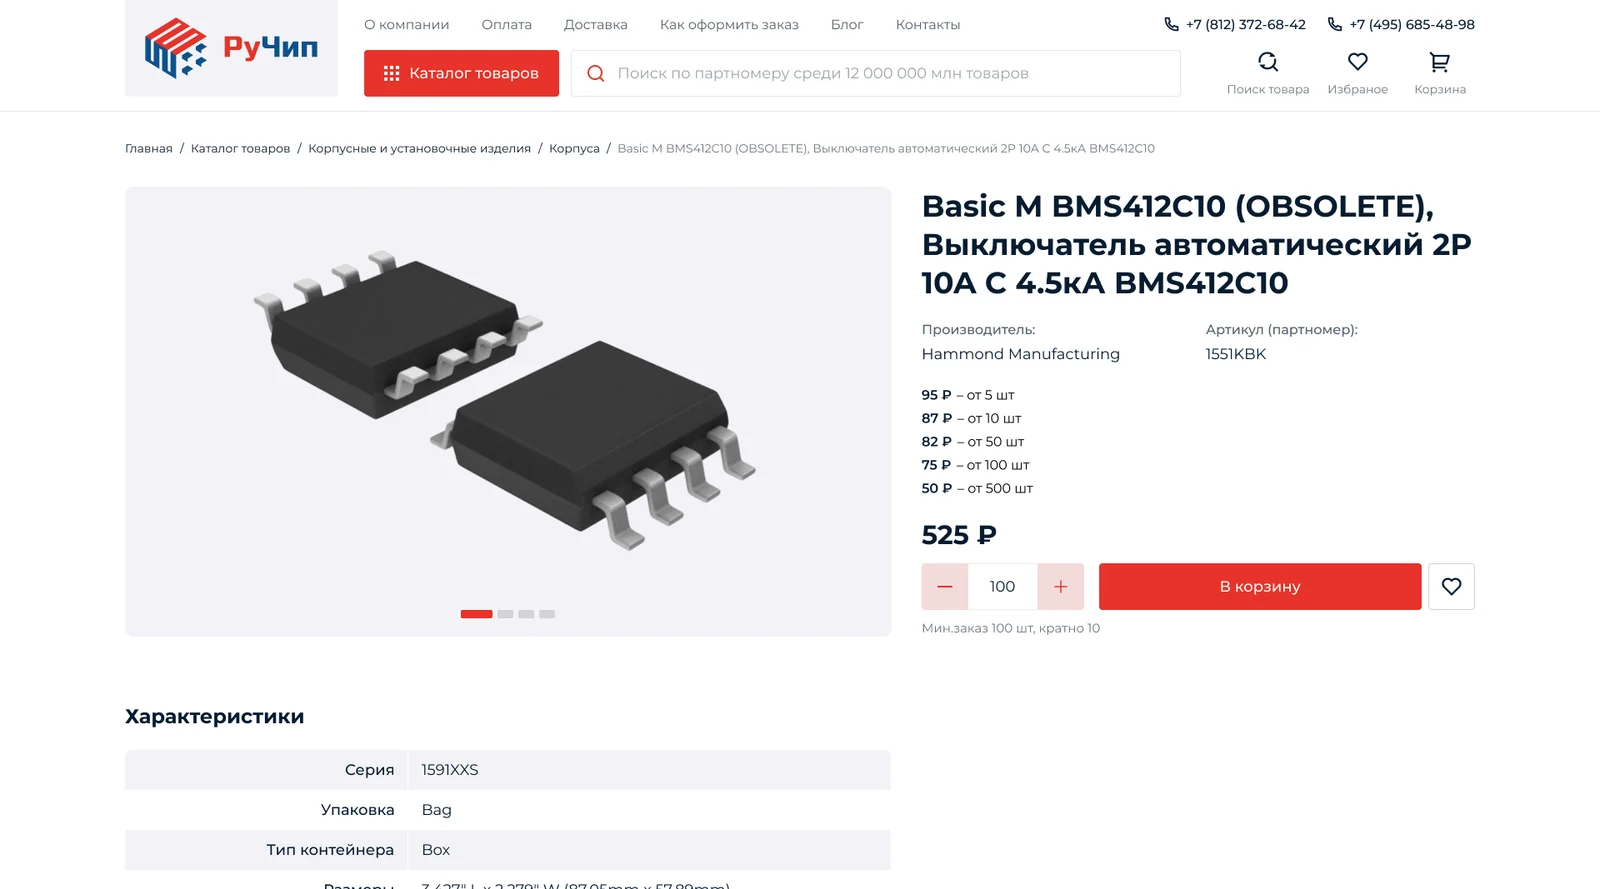Click the 75 ₽ – от 100 шт price tier
The width and height of the screenshot is (1600, 889).
(x=976, y=465)
